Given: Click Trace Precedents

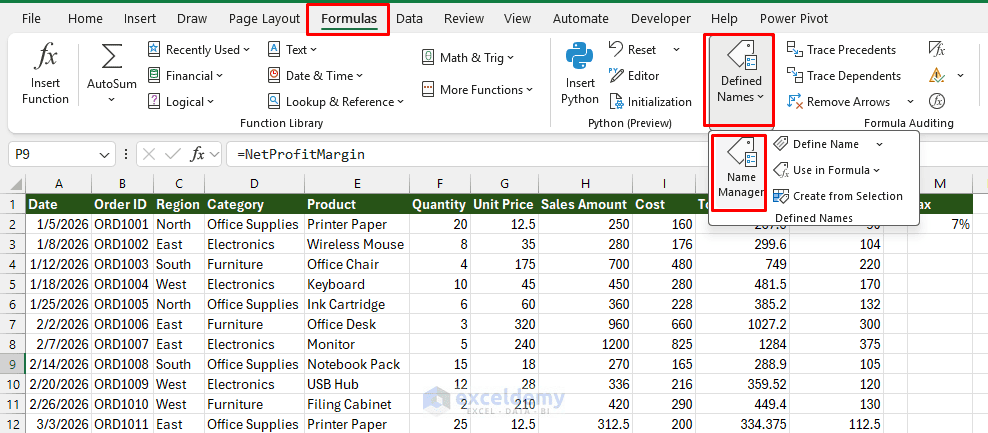Looking at the screenshot, I should click(841, 49).
